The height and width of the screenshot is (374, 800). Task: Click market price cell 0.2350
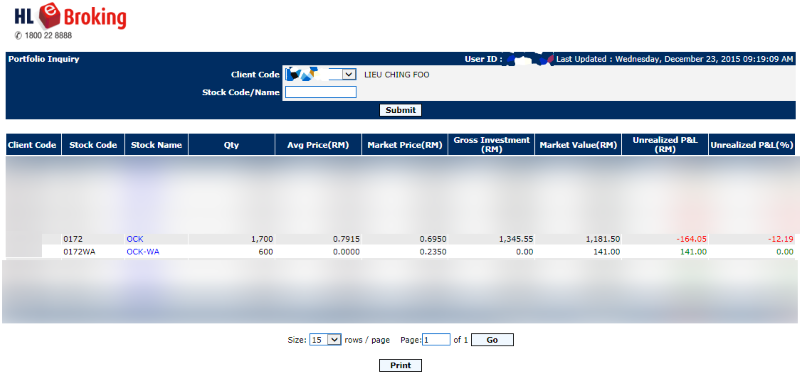pos(433,252)
